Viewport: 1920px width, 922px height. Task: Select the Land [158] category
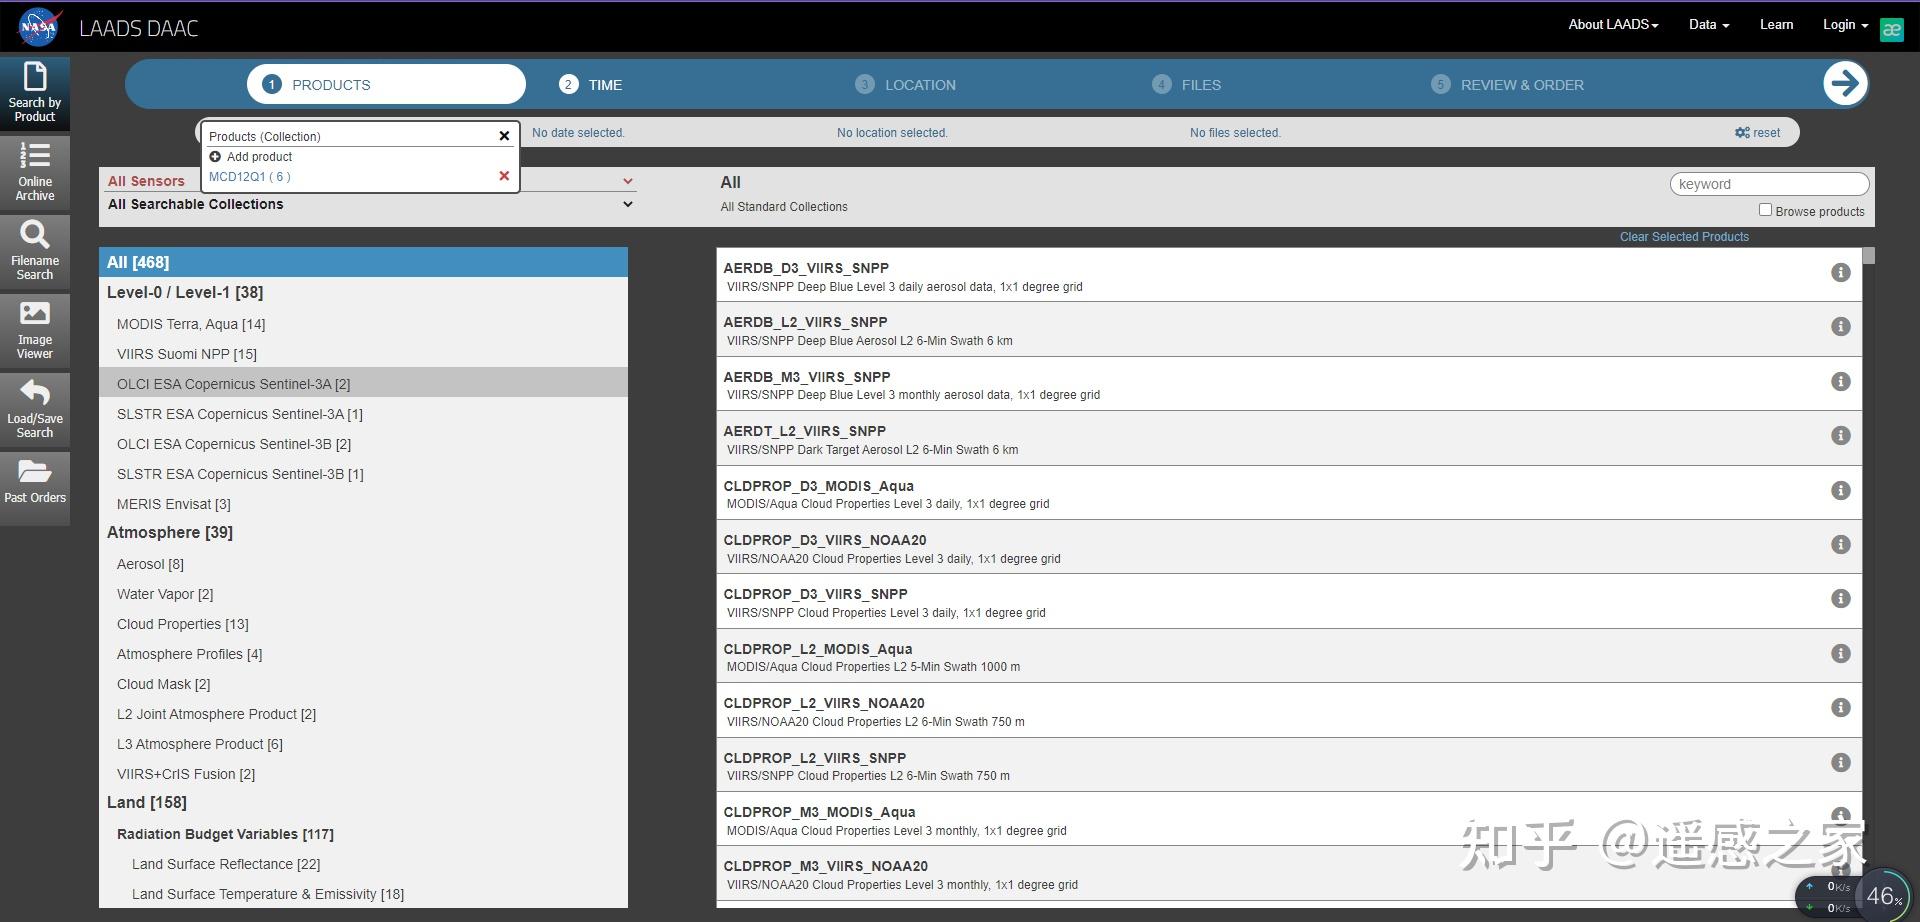click(147, 803)
